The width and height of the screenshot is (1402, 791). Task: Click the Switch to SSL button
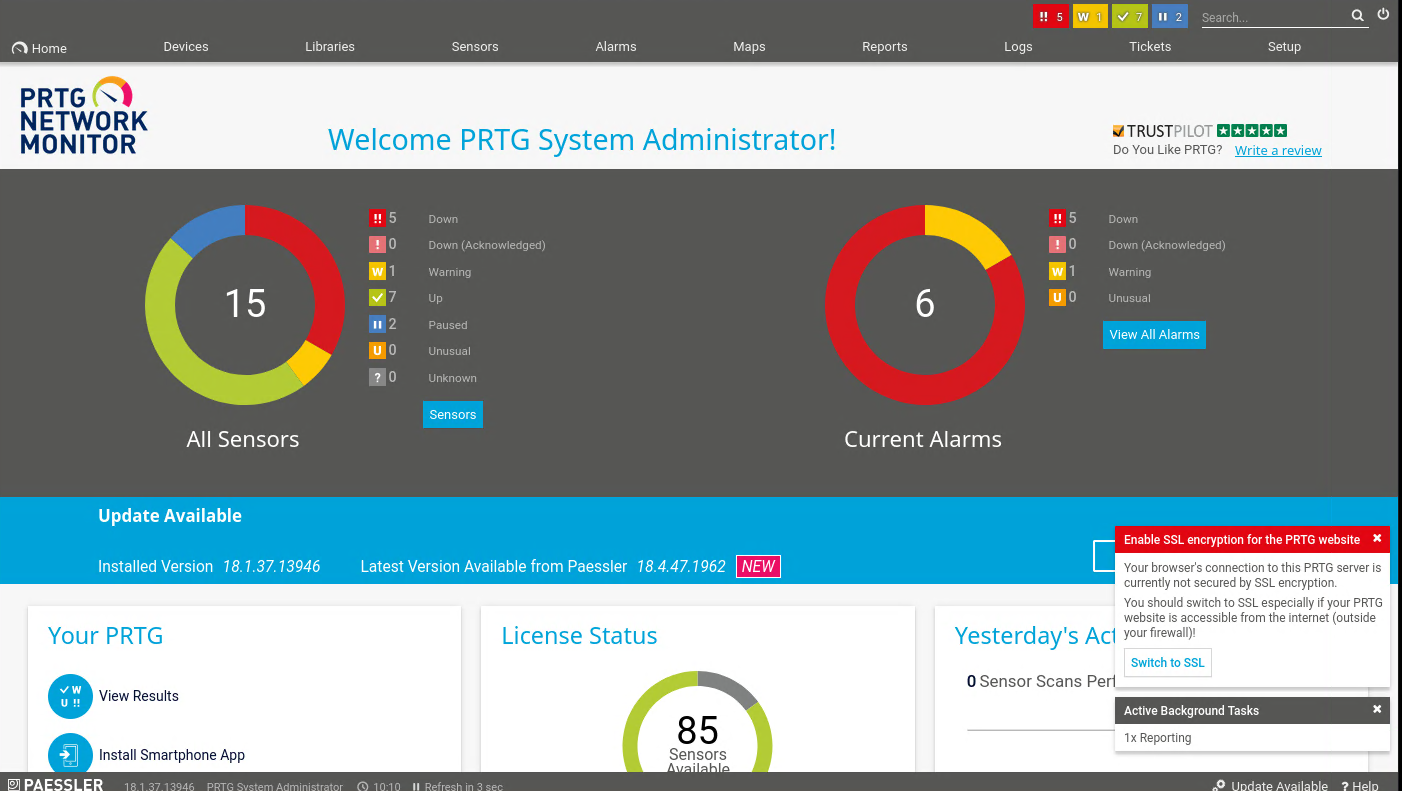(1168, 662)
